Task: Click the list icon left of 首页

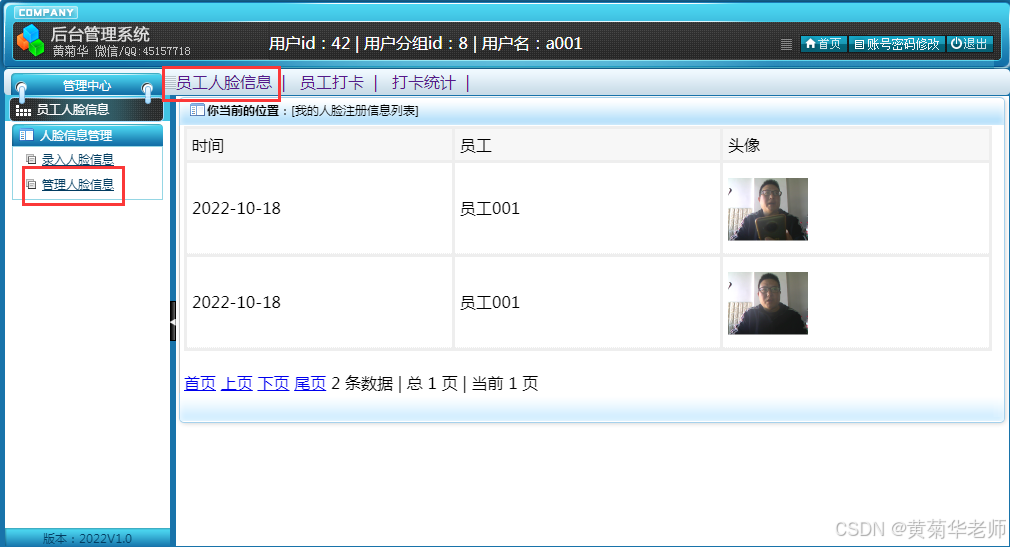Action: 786,44
